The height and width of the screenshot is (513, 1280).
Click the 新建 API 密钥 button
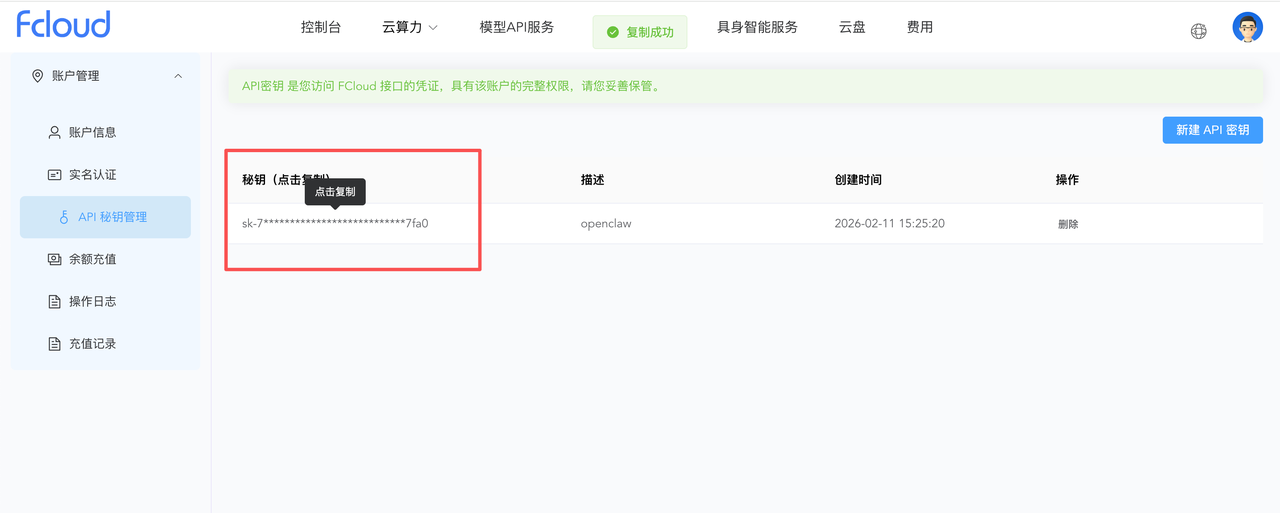[x=1212, y=130]
